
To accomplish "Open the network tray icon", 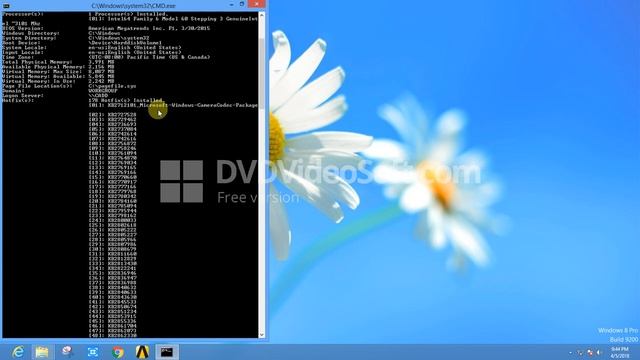I will point(580,352).
